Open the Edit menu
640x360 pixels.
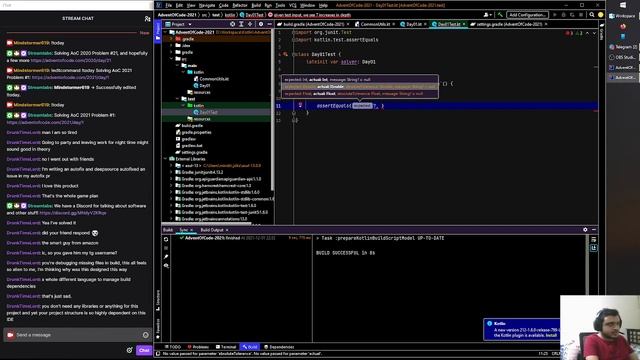[179, 5]
